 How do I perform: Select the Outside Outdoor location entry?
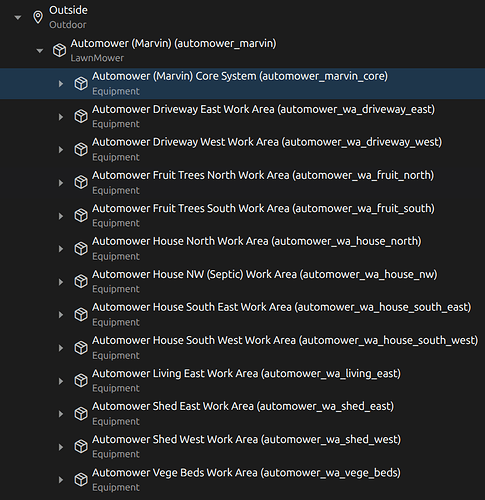(68, 17)
